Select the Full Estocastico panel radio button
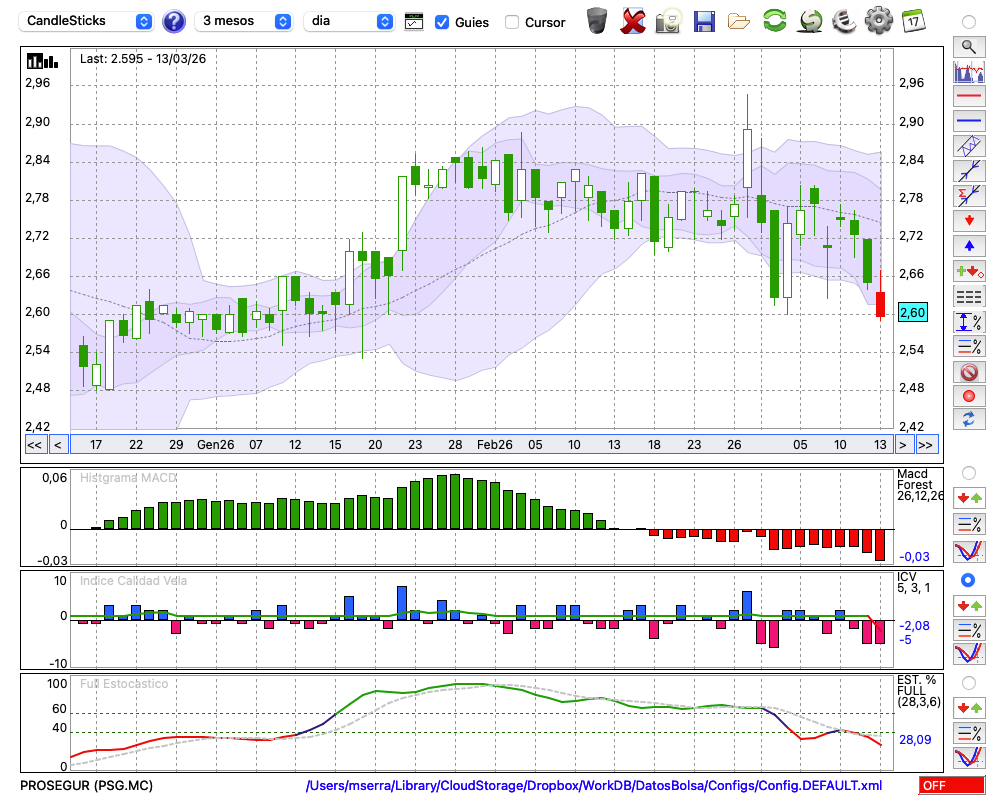The height and width of the screenshot is (800, 1000). 969,683
